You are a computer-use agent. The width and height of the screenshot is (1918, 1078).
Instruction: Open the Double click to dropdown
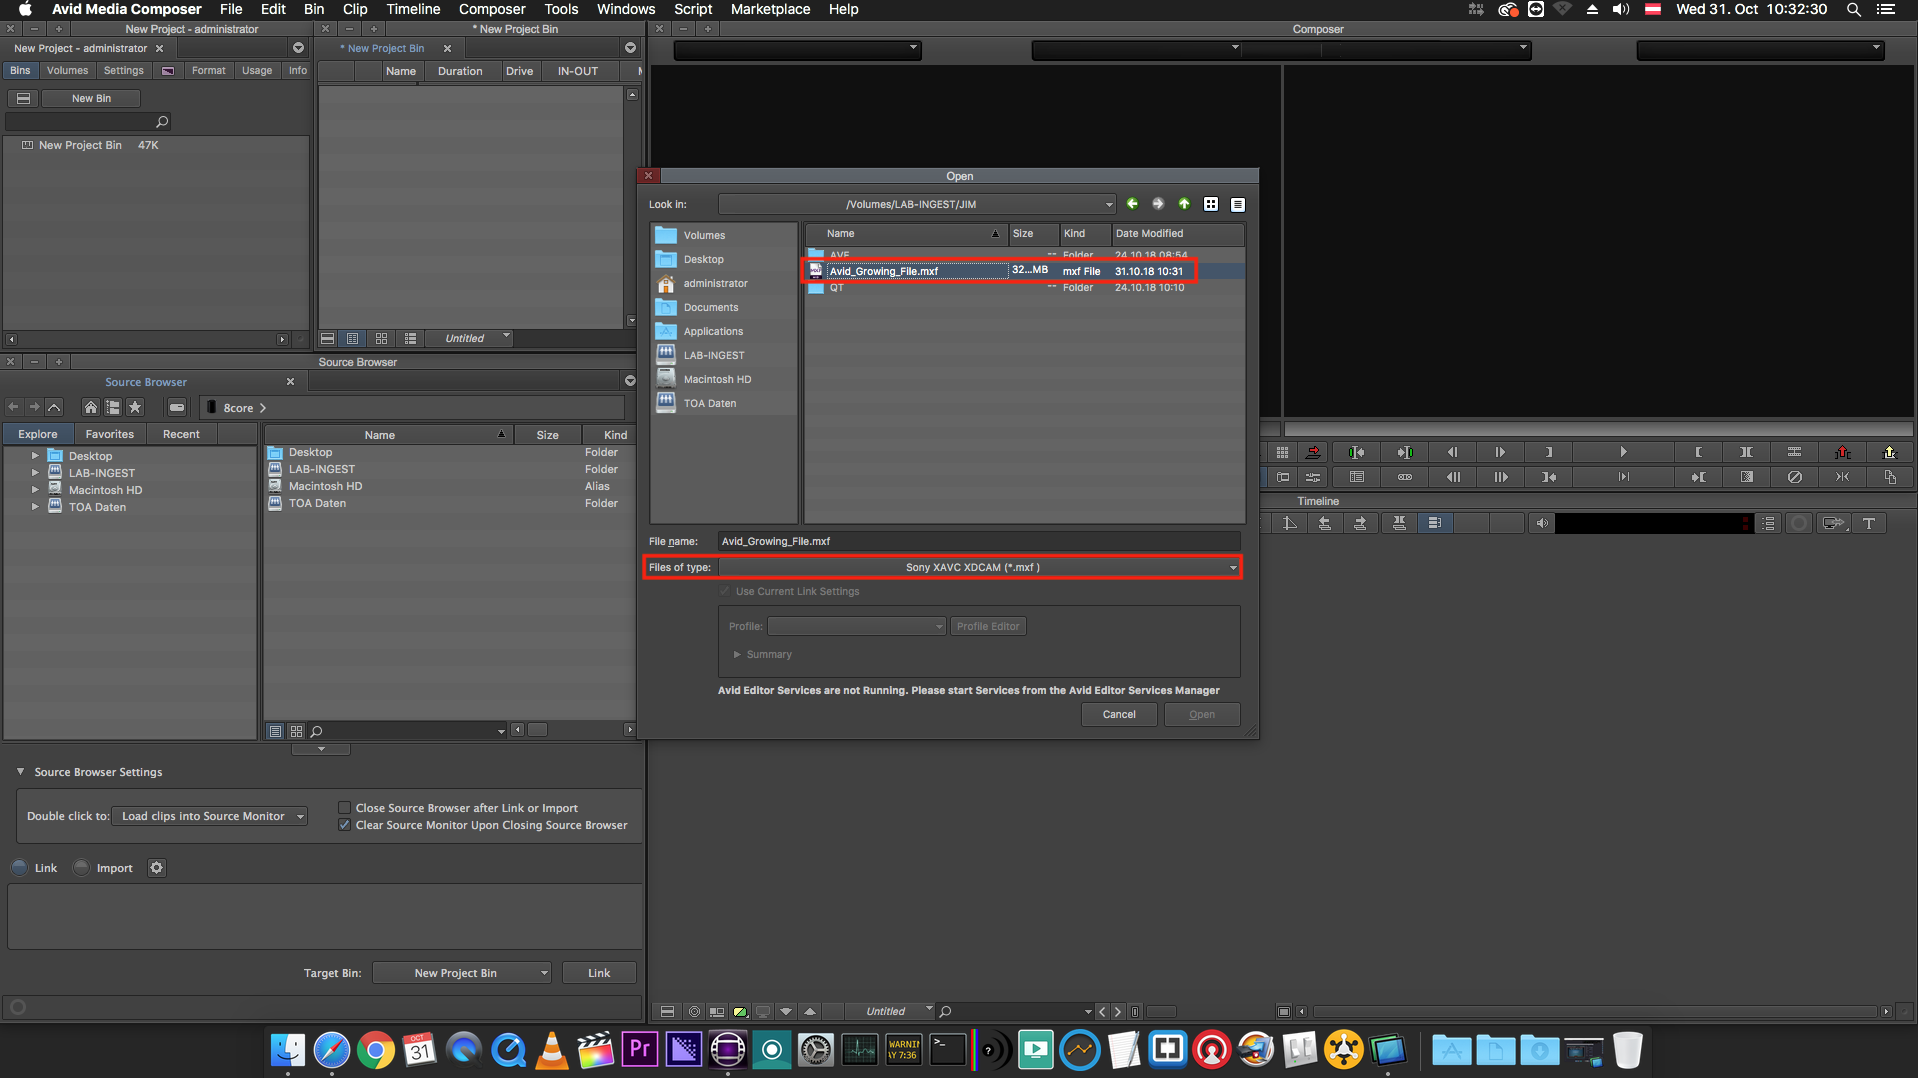[x=210, y=816]
